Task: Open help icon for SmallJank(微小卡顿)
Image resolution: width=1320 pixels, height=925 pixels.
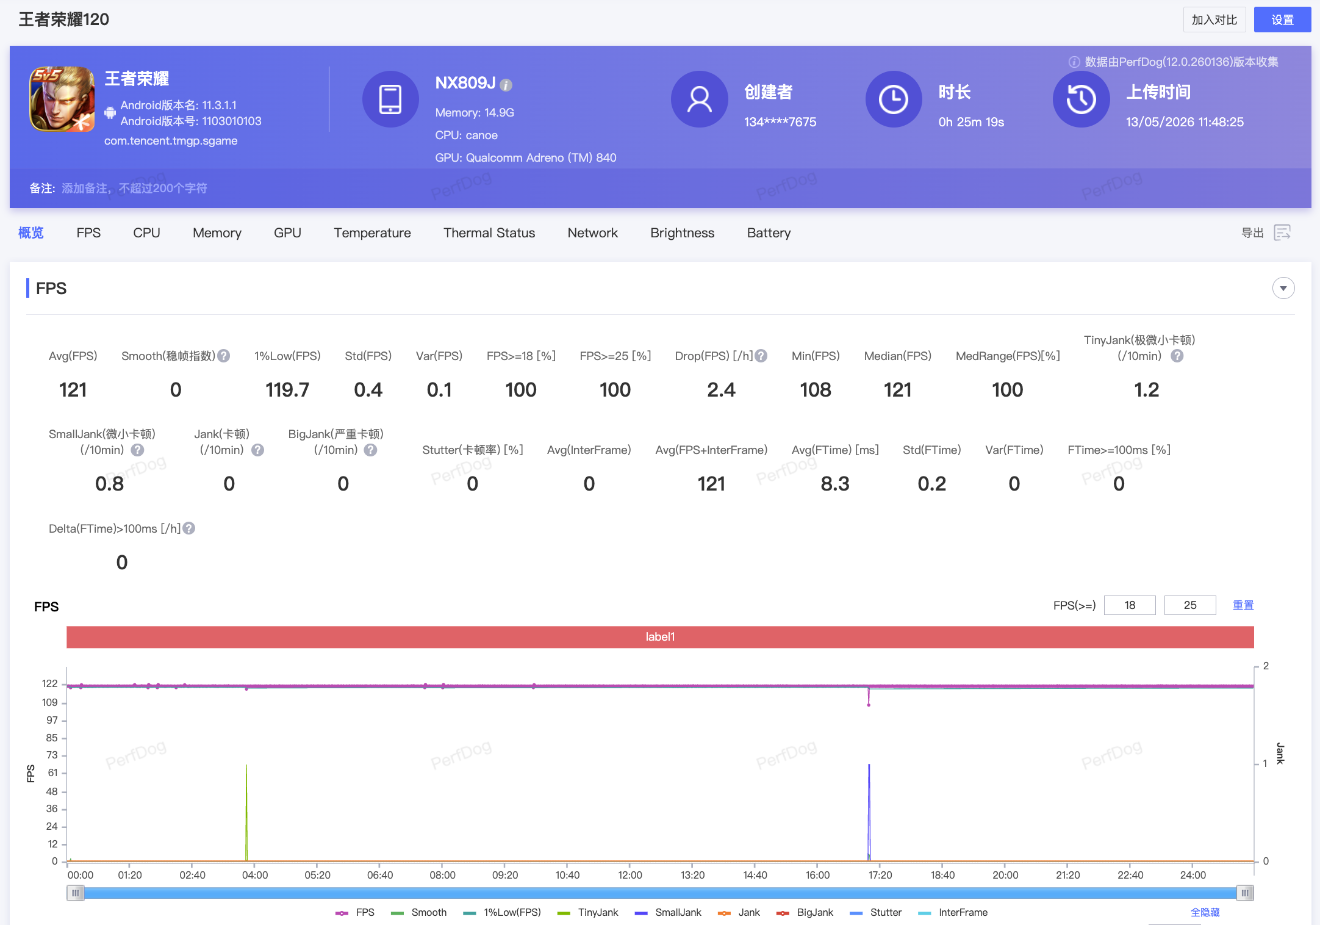Action: 138,450
